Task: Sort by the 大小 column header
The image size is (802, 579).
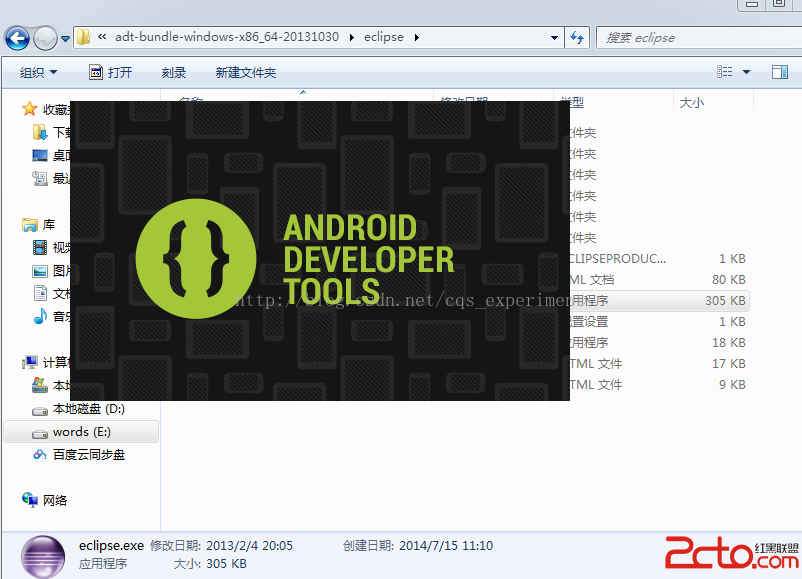Action: coord(691,103)
